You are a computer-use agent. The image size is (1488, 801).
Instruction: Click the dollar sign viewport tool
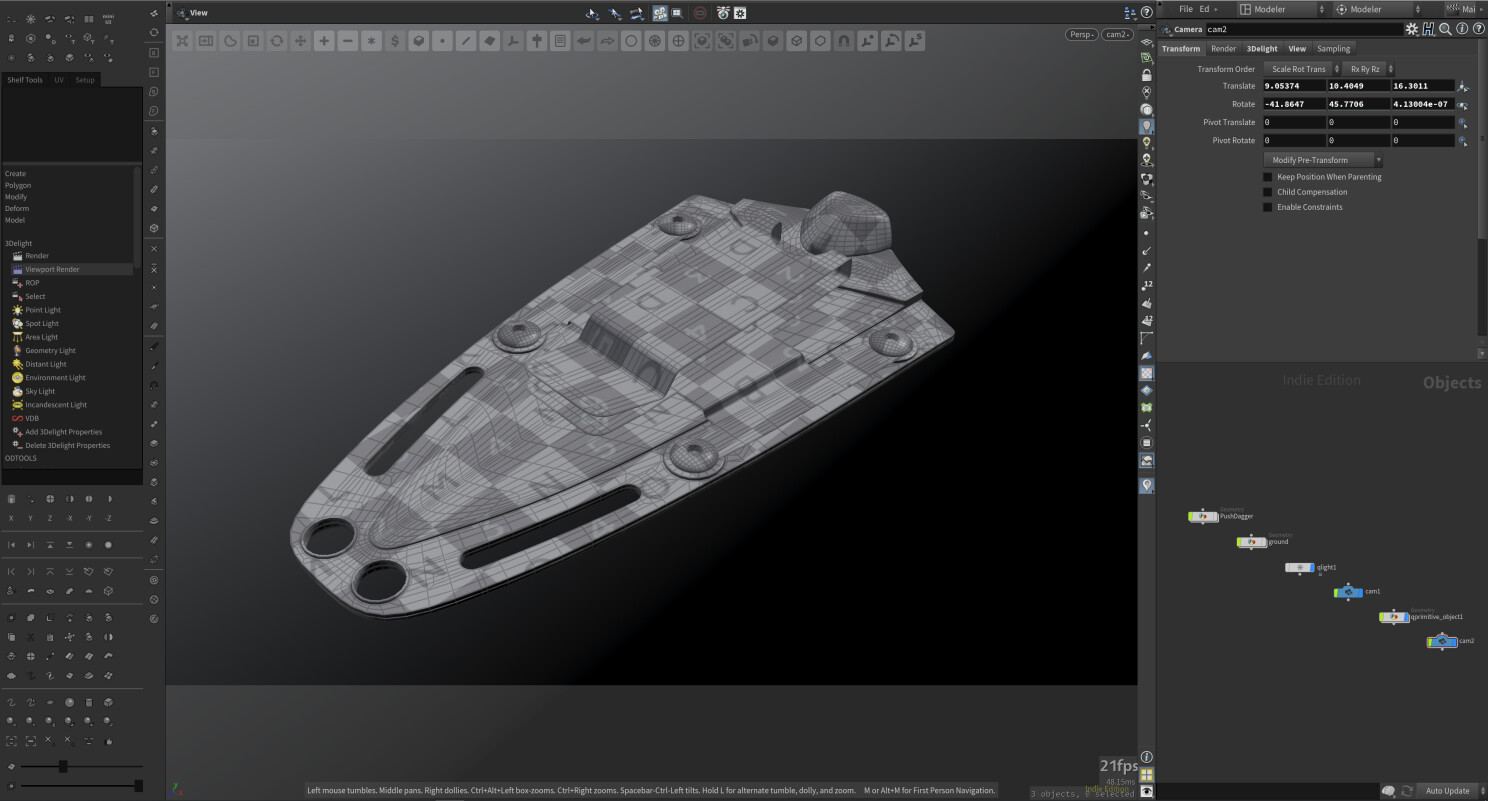395,41
